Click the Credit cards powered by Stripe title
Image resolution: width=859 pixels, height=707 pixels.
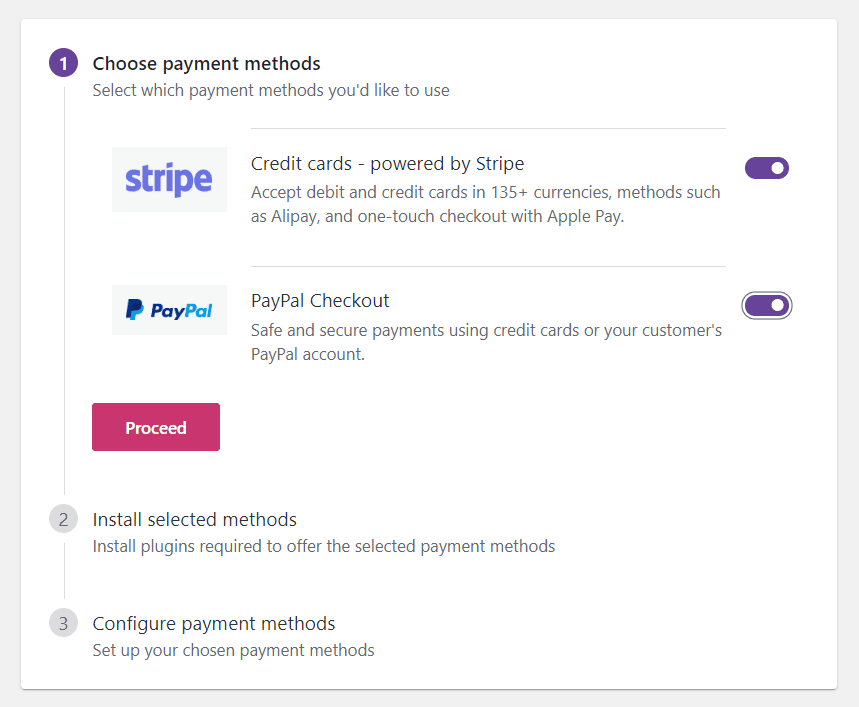click(x=387, y=164)
